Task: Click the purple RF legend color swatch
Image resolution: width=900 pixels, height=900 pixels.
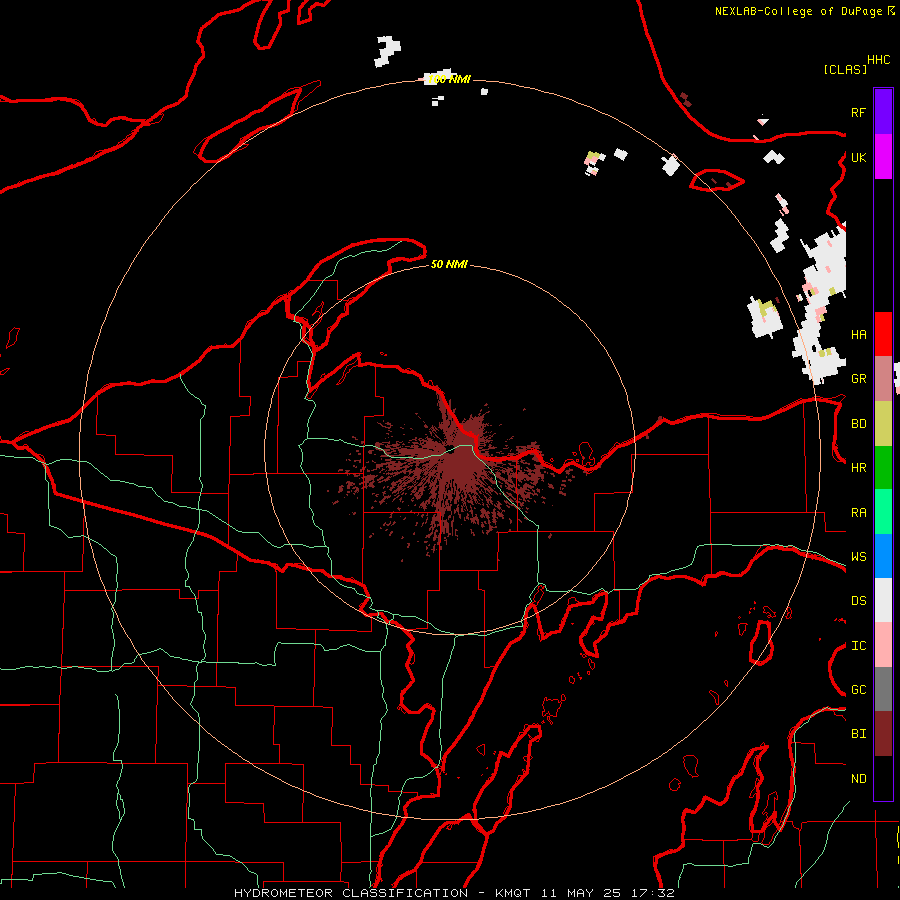Action: point(883,111)
